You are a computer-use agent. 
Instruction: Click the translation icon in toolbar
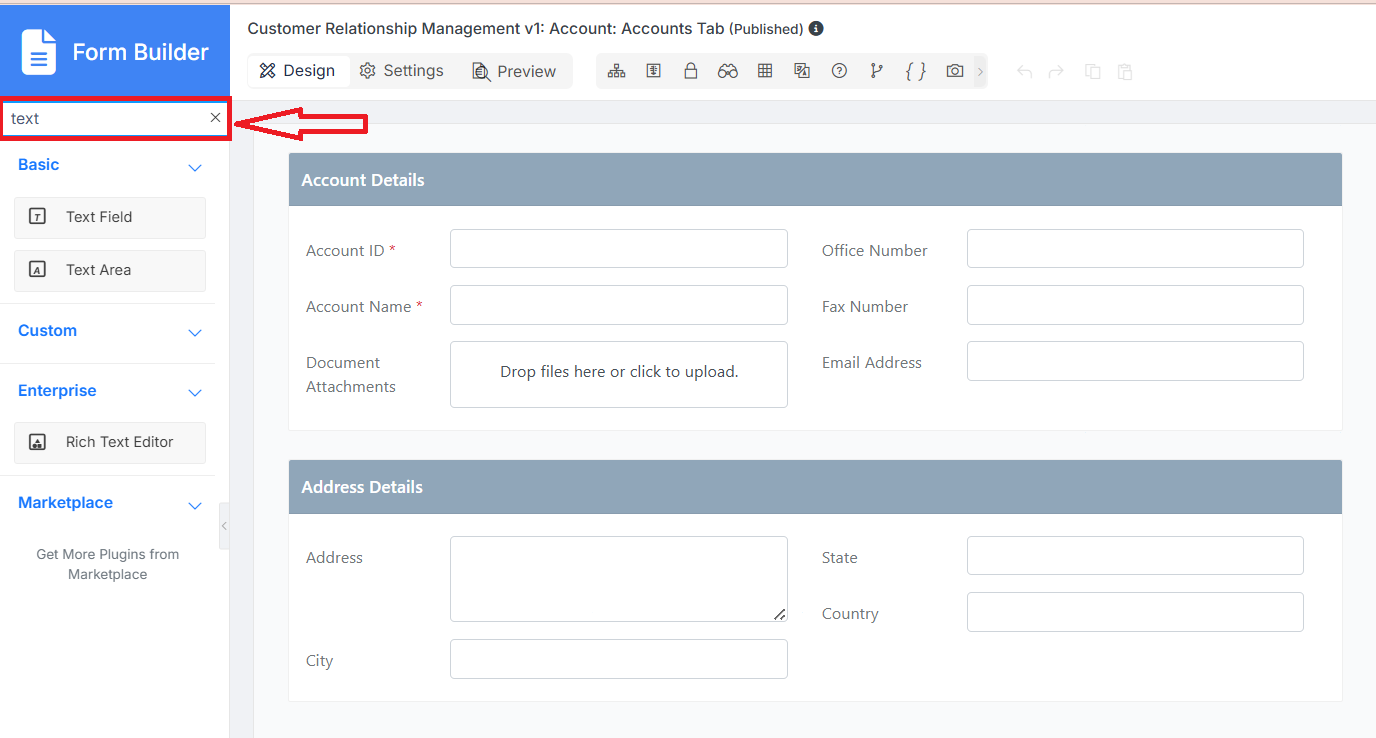coord(802,71)
